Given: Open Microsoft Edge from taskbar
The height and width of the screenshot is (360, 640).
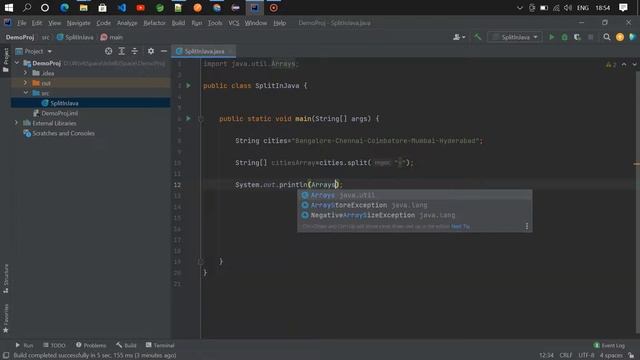Looking at the screenshot, I should coord(64,7).
